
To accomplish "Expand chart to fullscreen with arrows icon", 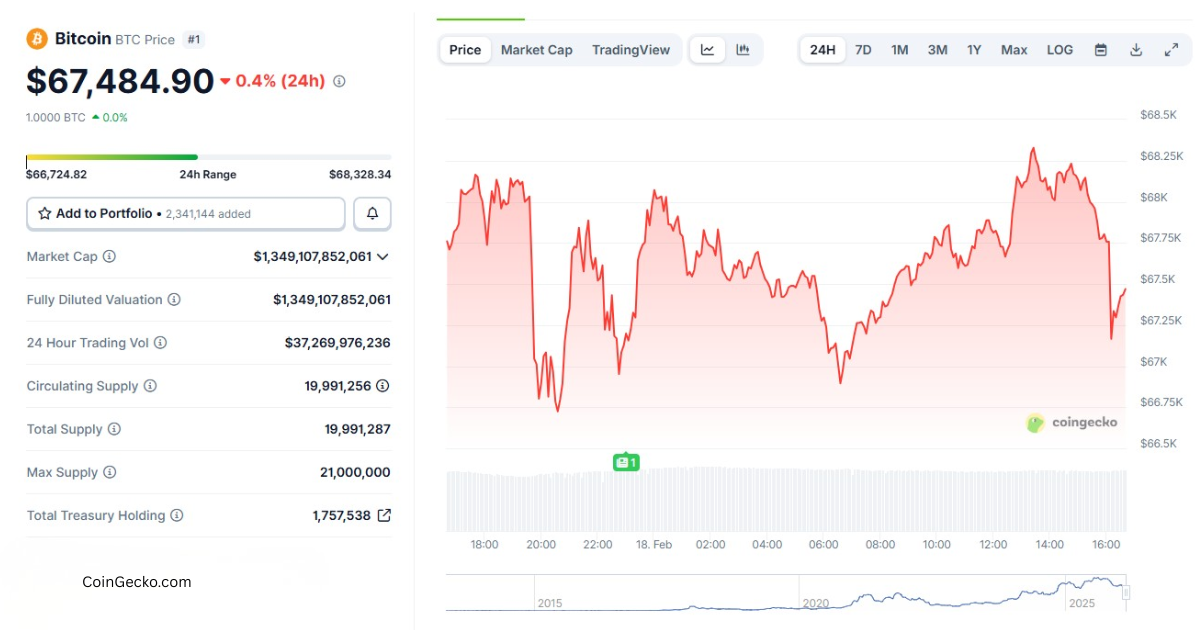I will pyautogui.click(x=1172, y=48).
